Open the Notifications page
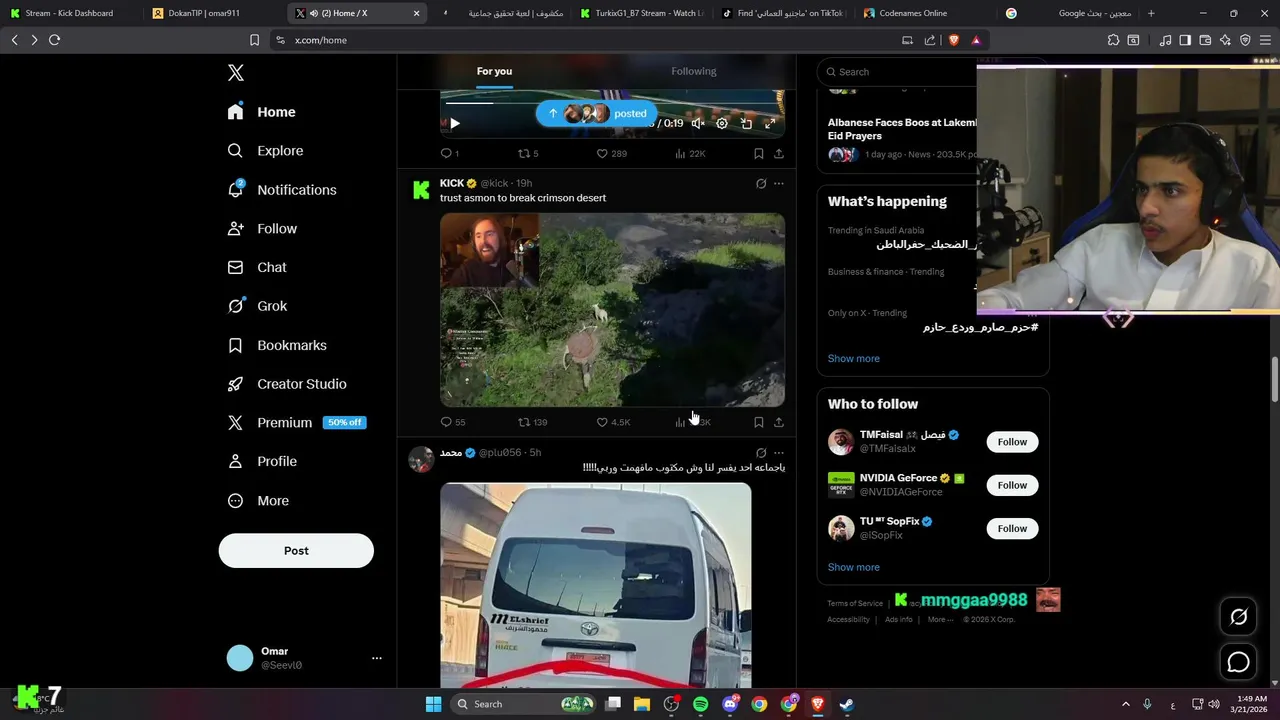1280x720 pixels. (283, 190)
